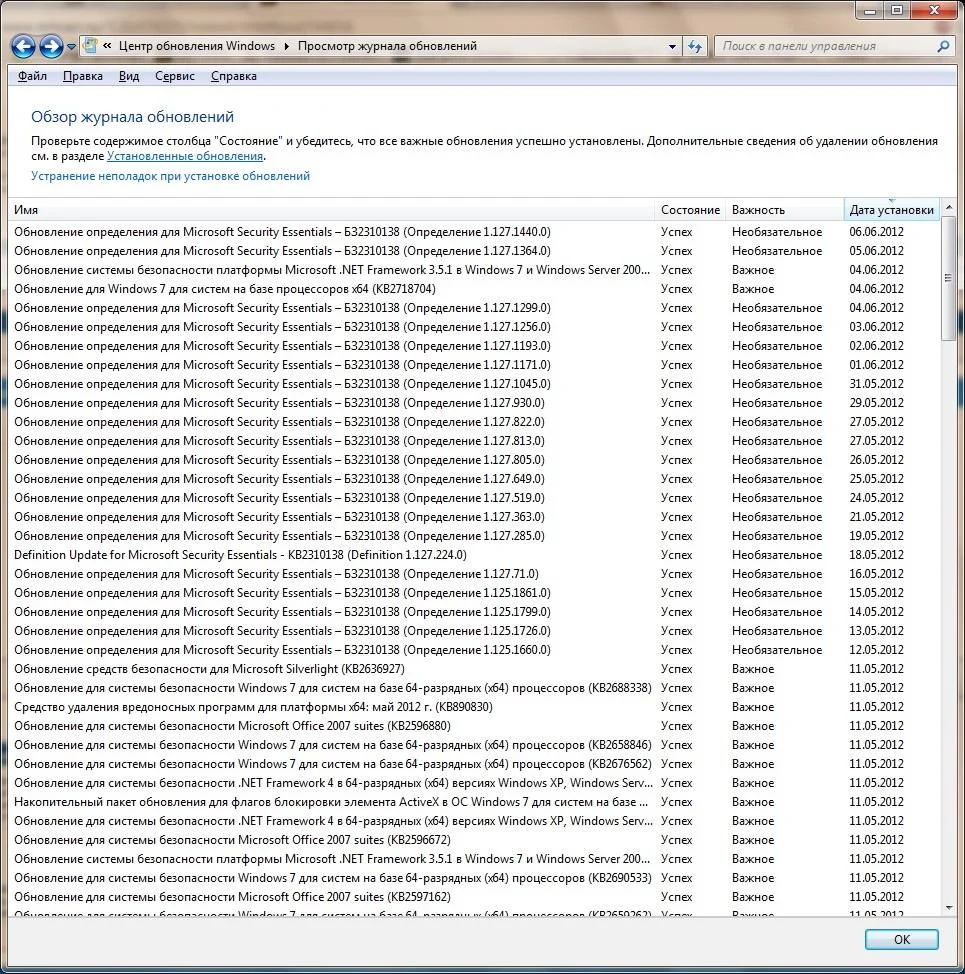
Task: Select update with definition 1.127.930.0
Action: [x=474, y=403]
